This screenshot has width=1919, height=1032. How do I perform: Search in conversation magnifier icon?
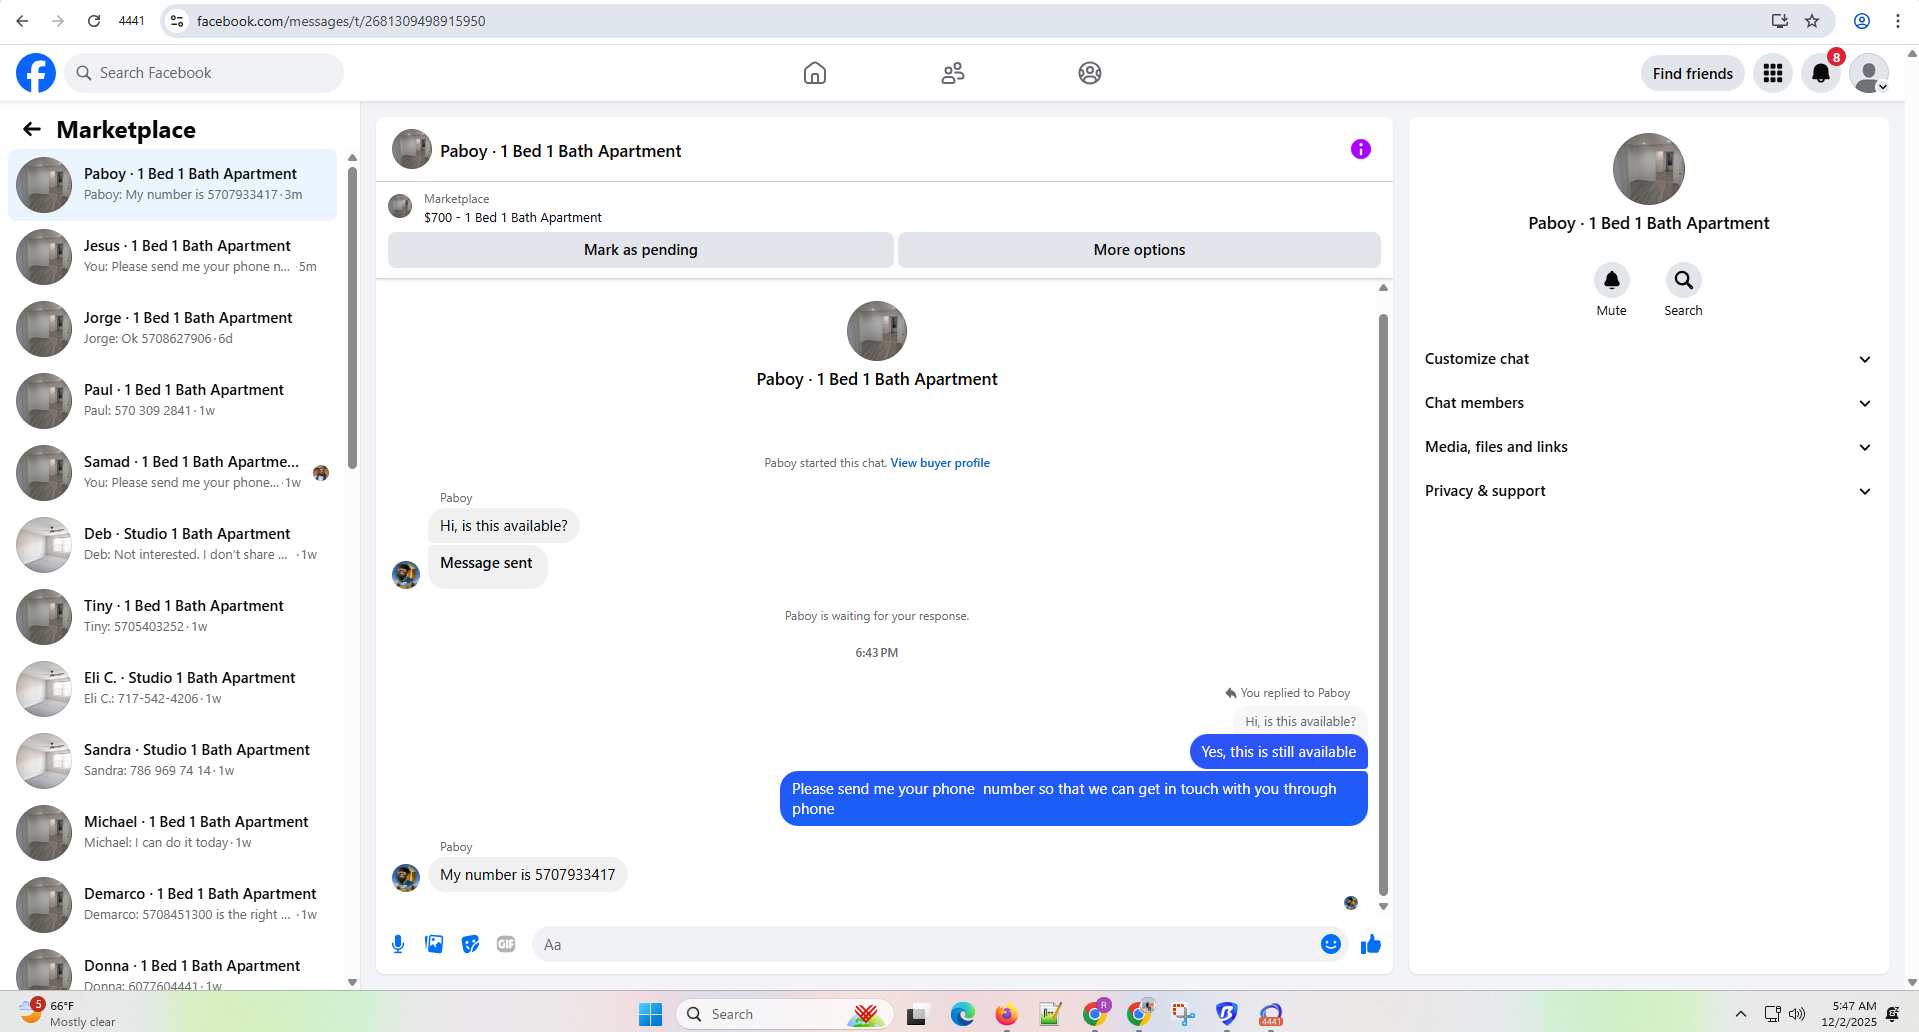tap(1684, 281)
